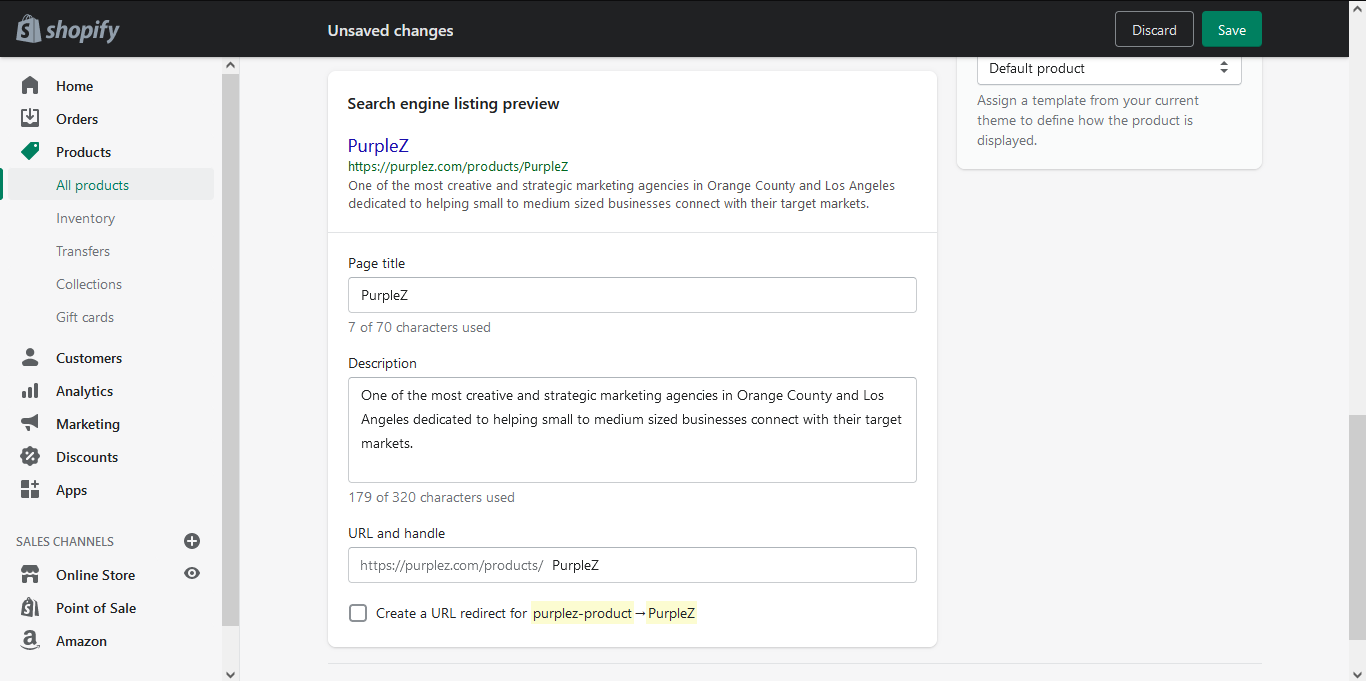Open the Home dashboard via the house icon
Screen dimensions: 1366x681
click(x=31, y=85)
